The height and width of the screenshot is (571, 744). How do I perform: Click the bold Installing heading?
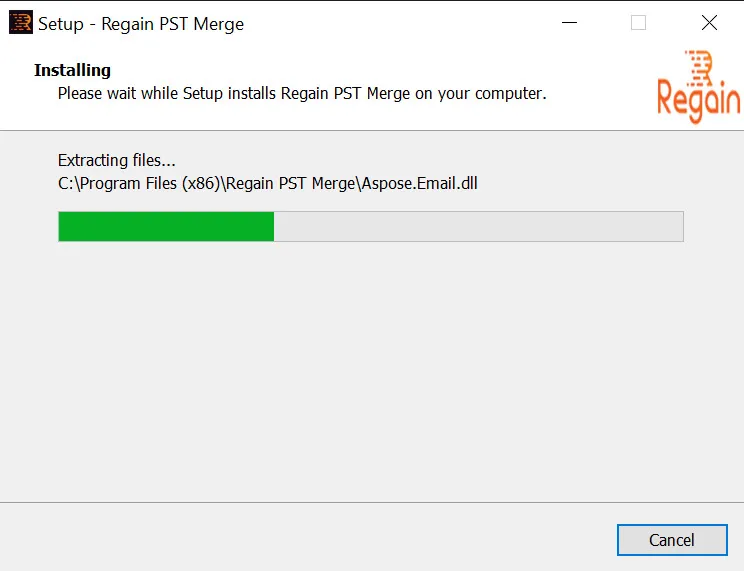tap(72, 70)
